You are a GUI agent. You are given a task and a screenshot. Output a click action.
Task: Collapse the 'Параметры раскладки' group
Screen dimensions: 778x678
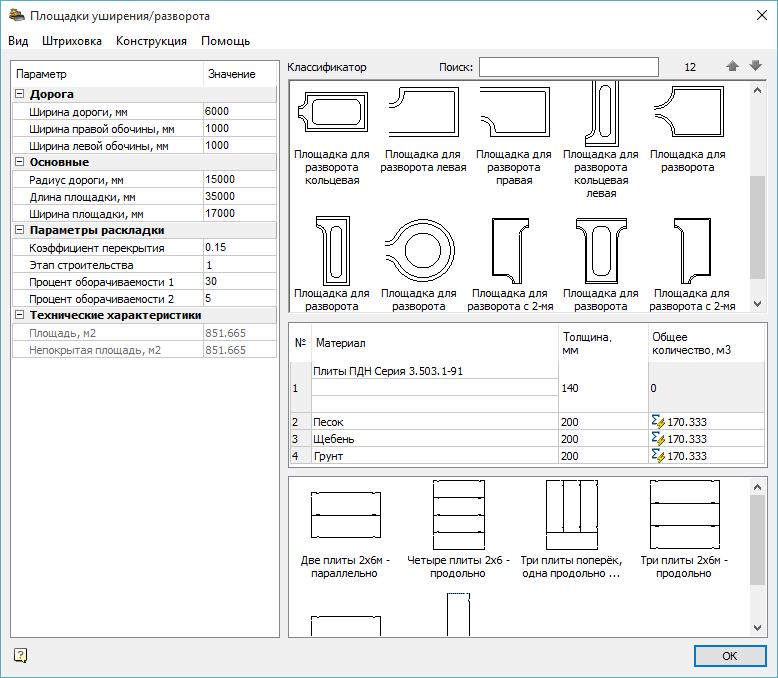click(20, 230)
